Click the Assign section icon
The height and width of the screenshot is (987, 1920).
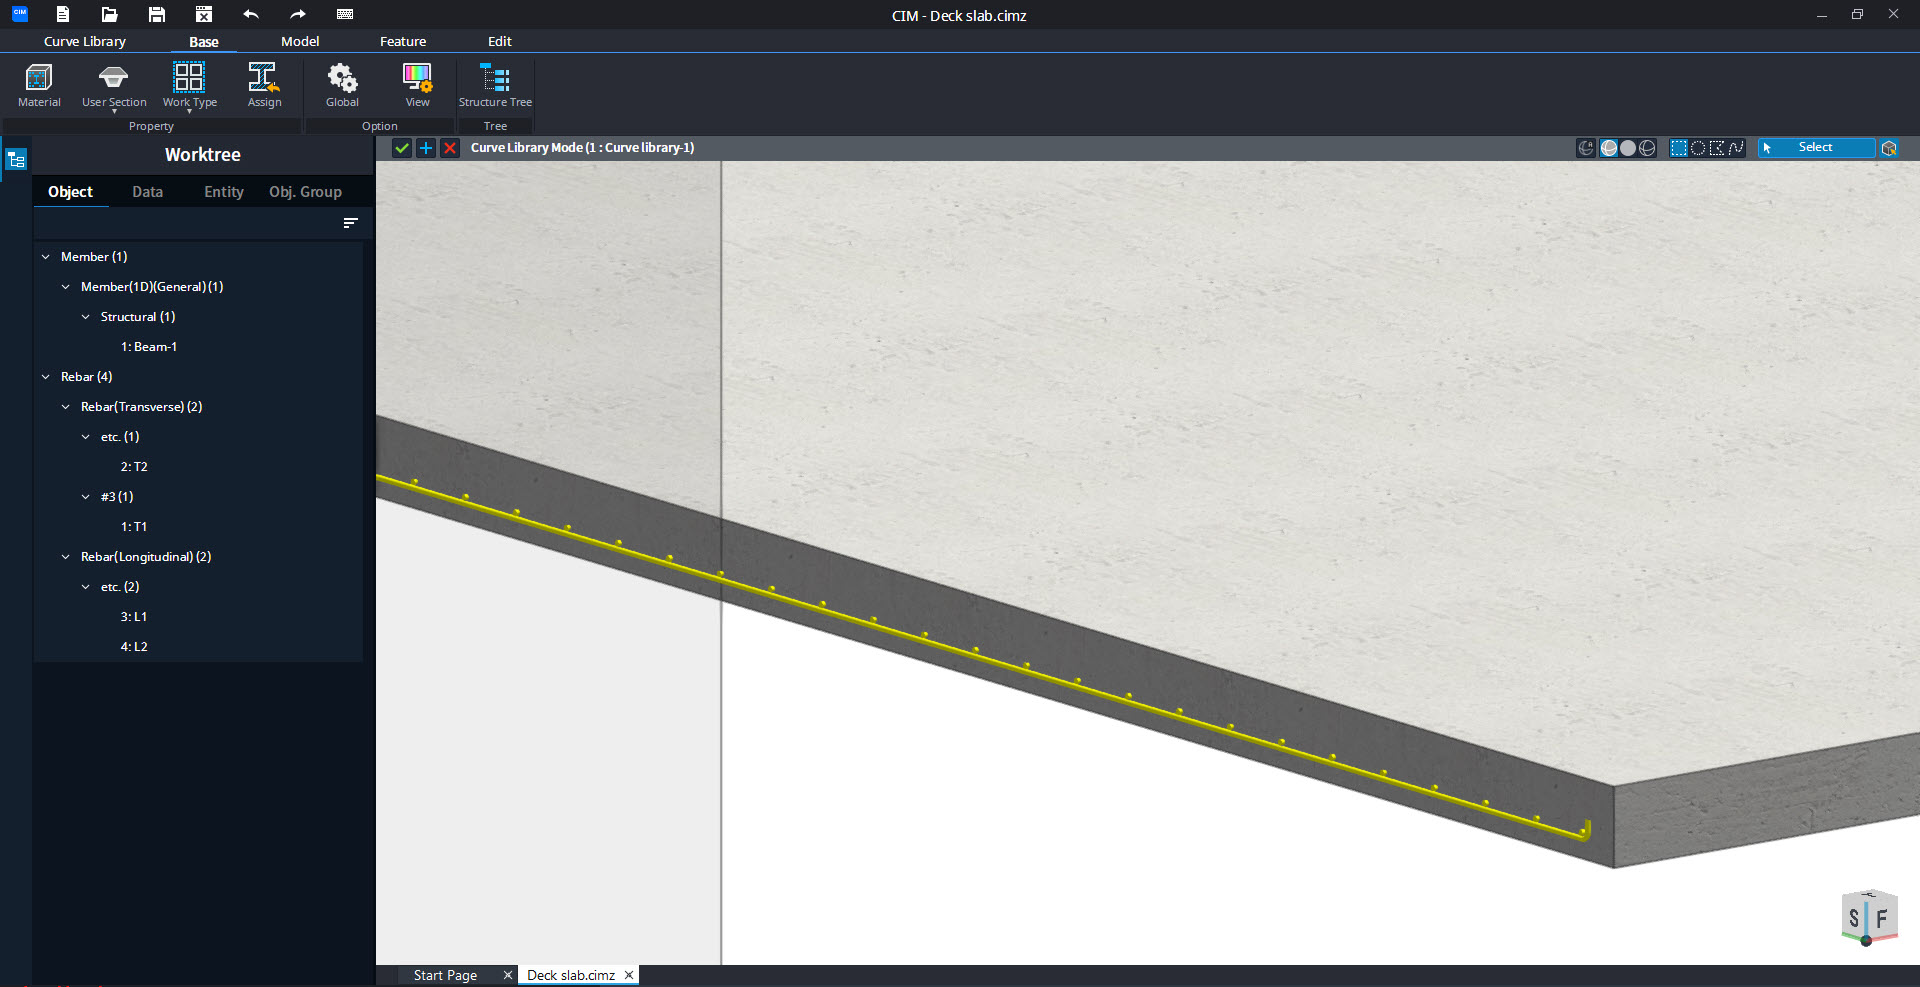pyautogui.click(x=264, y=85)
